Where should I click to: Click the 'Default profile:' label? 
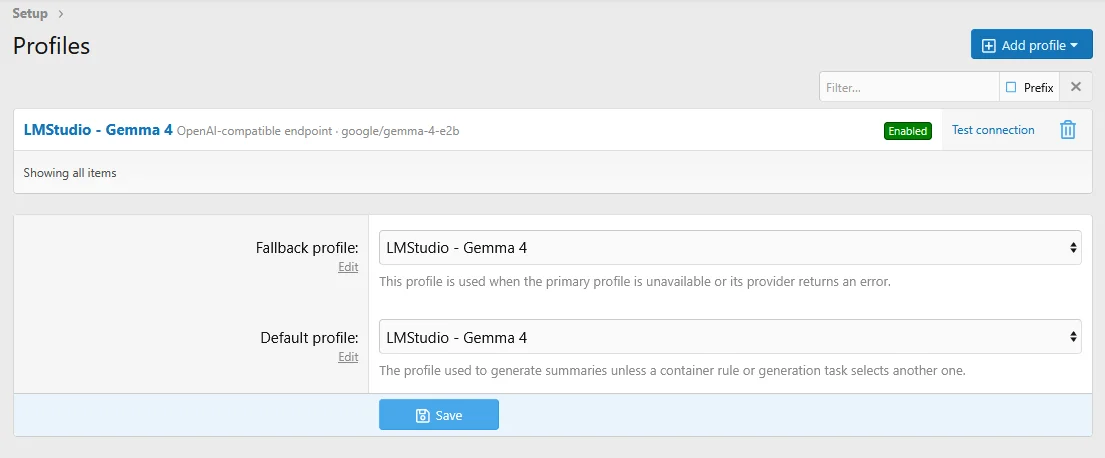[309, 338]
